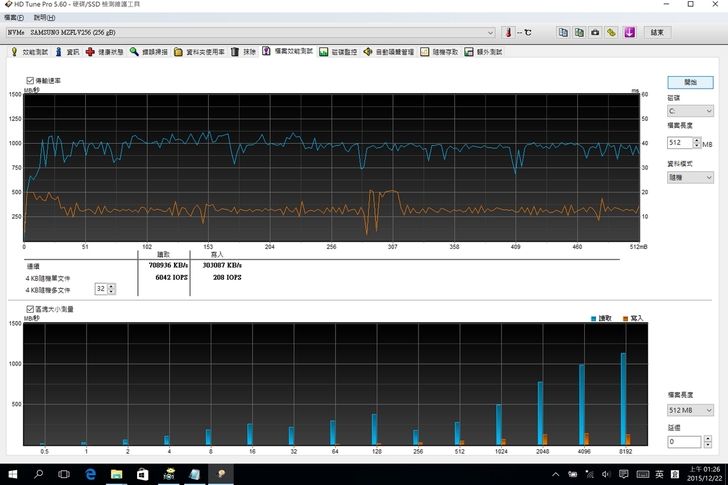Toggle the 傳輸速率 checkbox
Image resolution: width=728 pixels, height=485 pixels.
pos(29,80)
